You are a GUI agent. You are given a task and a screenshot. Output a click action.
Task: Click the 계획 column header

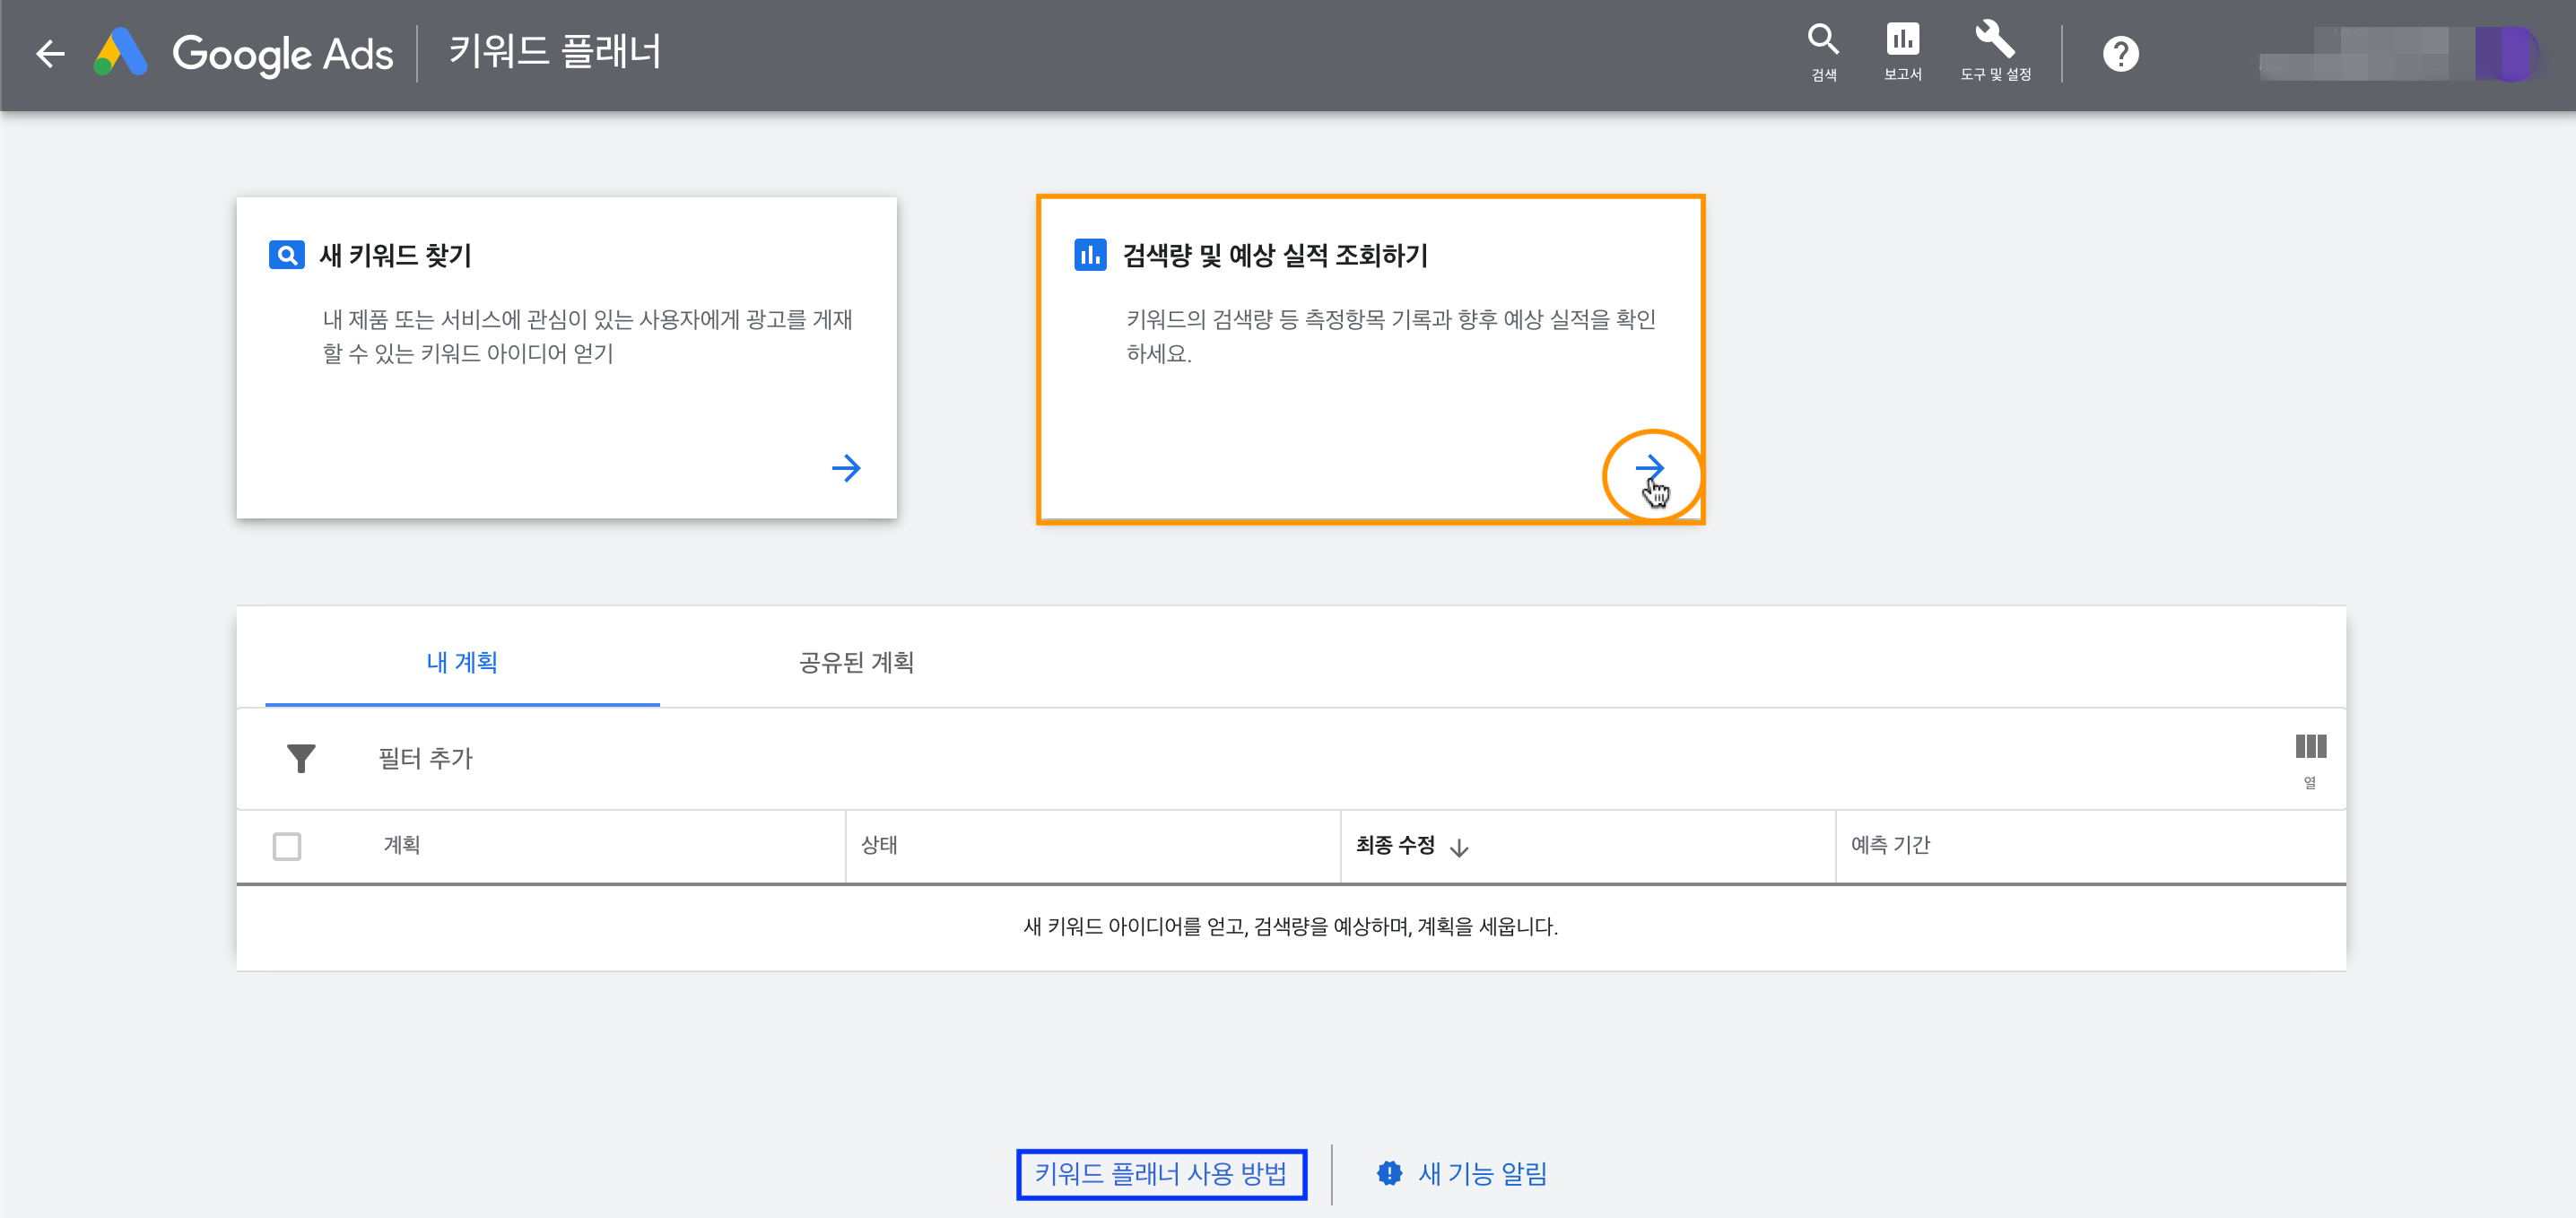click(x=402, y=845)
